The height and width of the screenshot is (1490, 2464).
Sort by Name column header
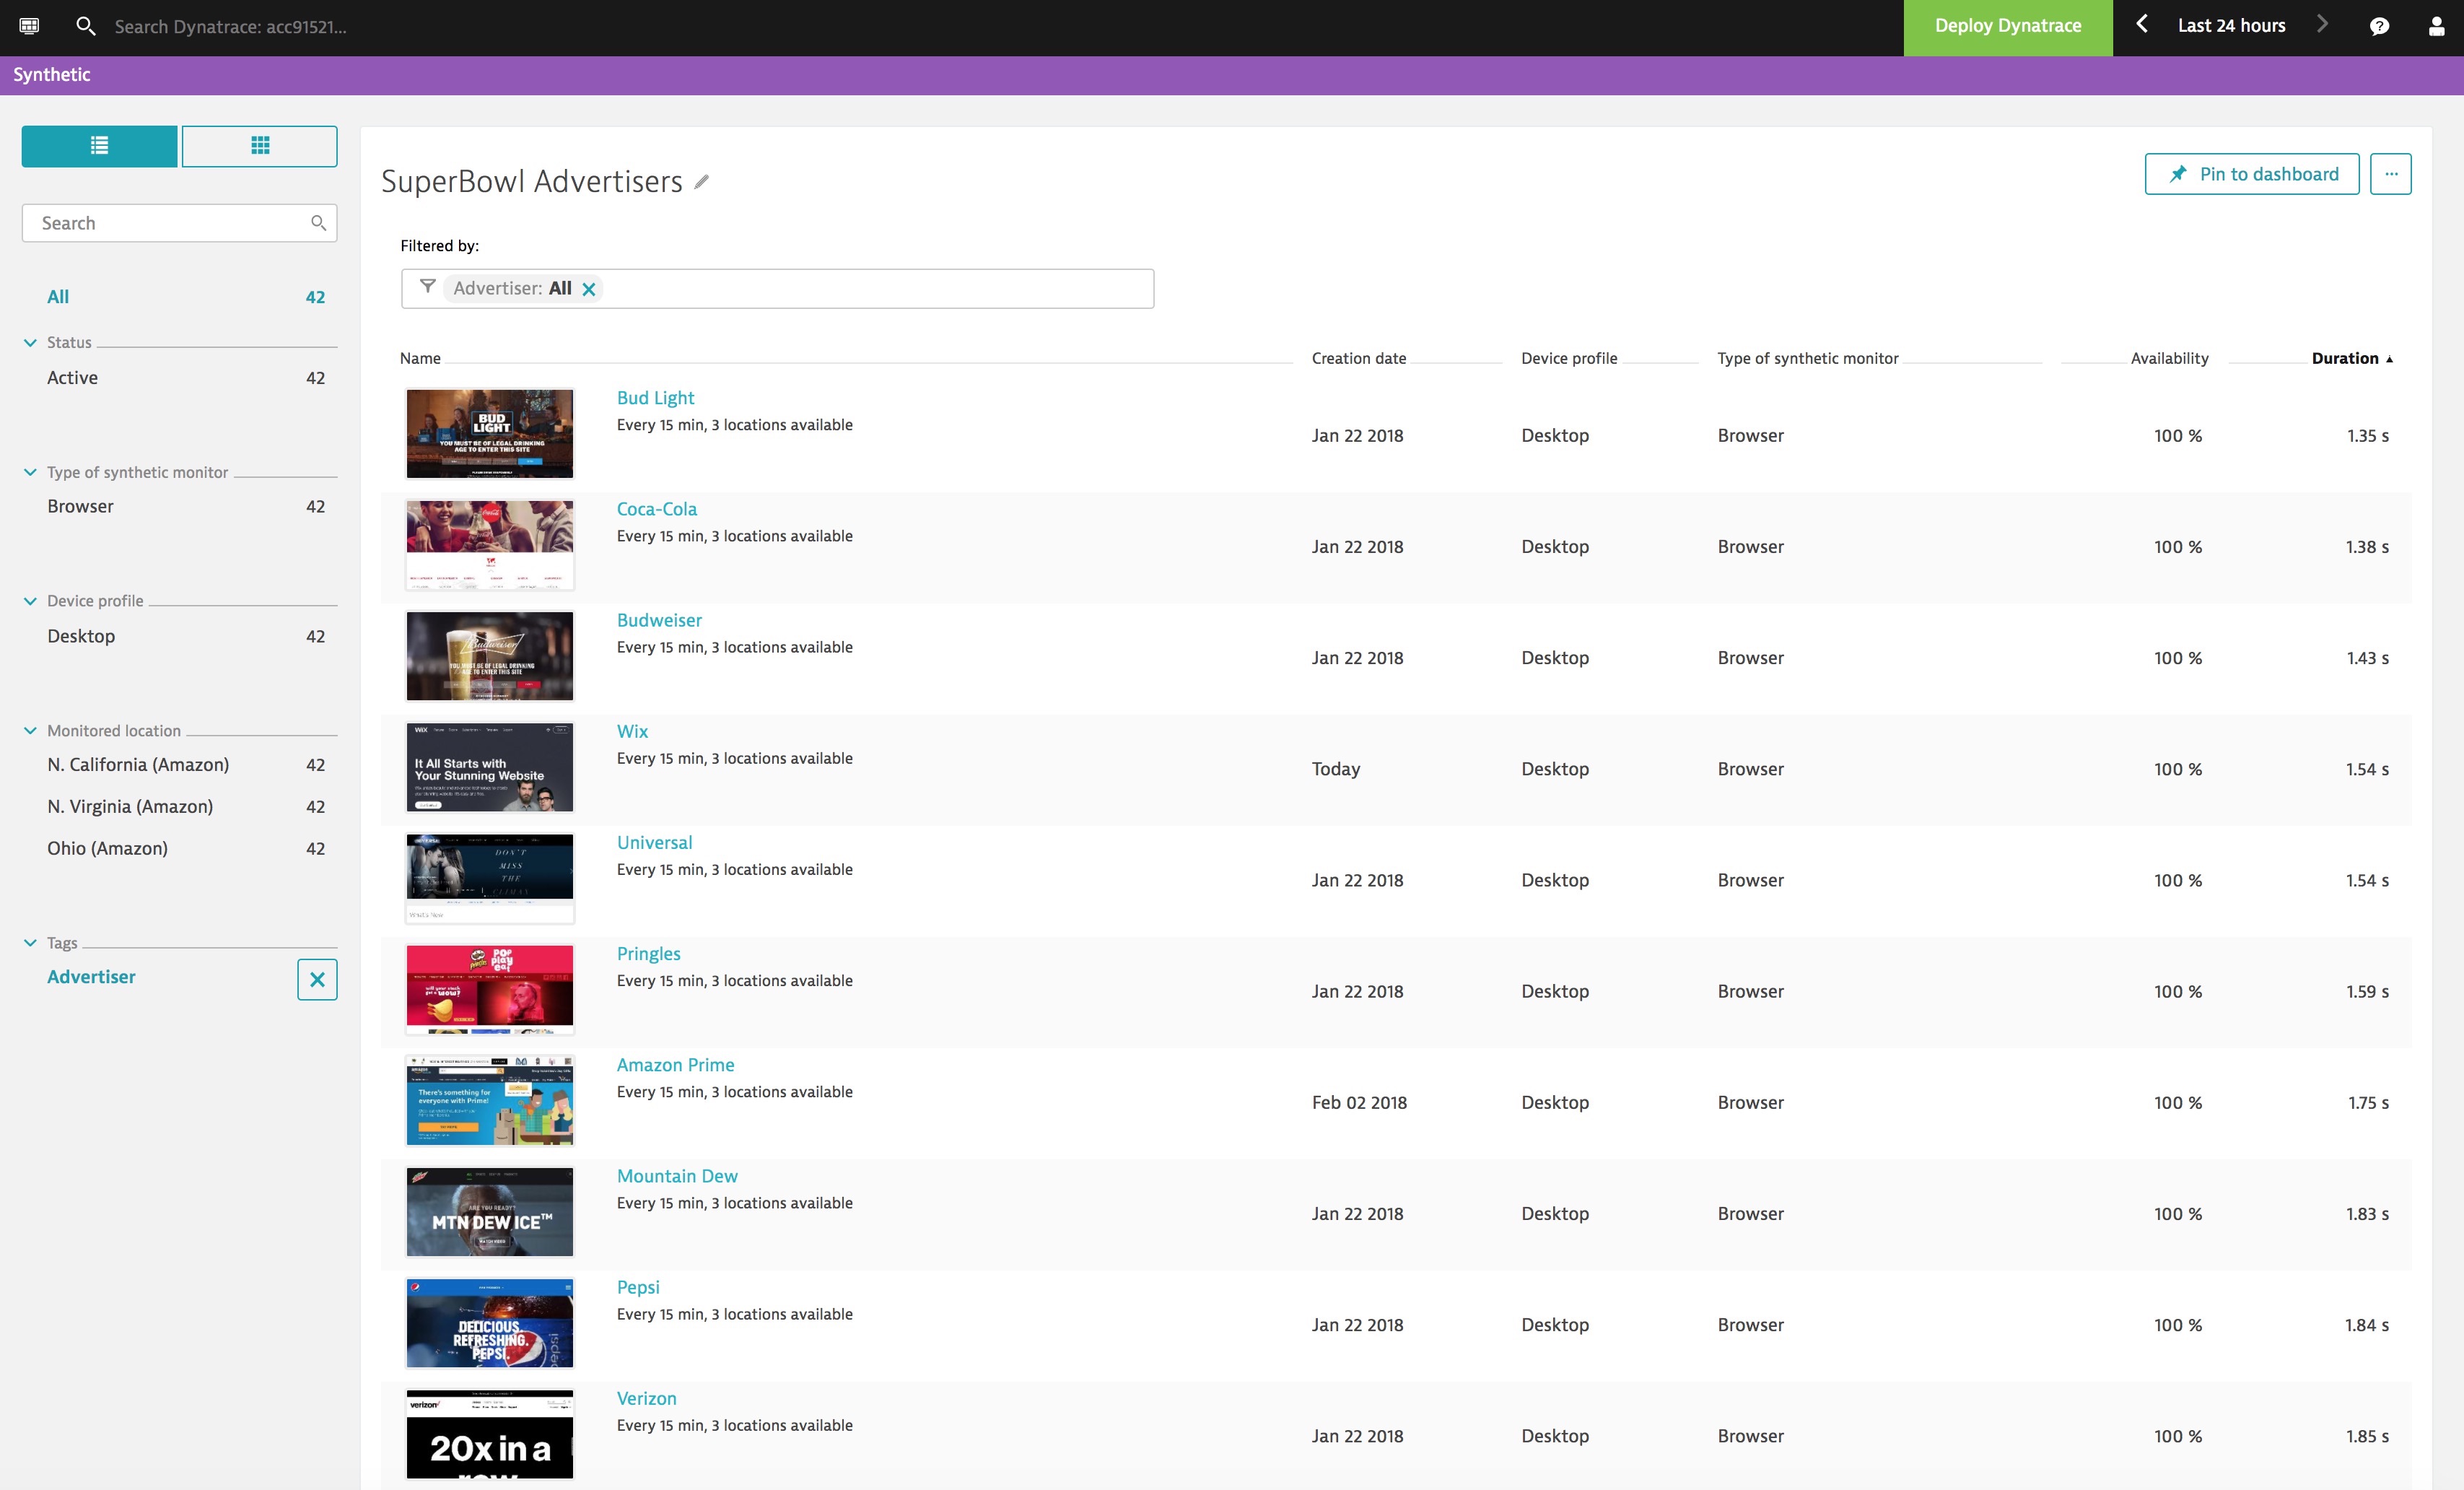click(420, 358)
